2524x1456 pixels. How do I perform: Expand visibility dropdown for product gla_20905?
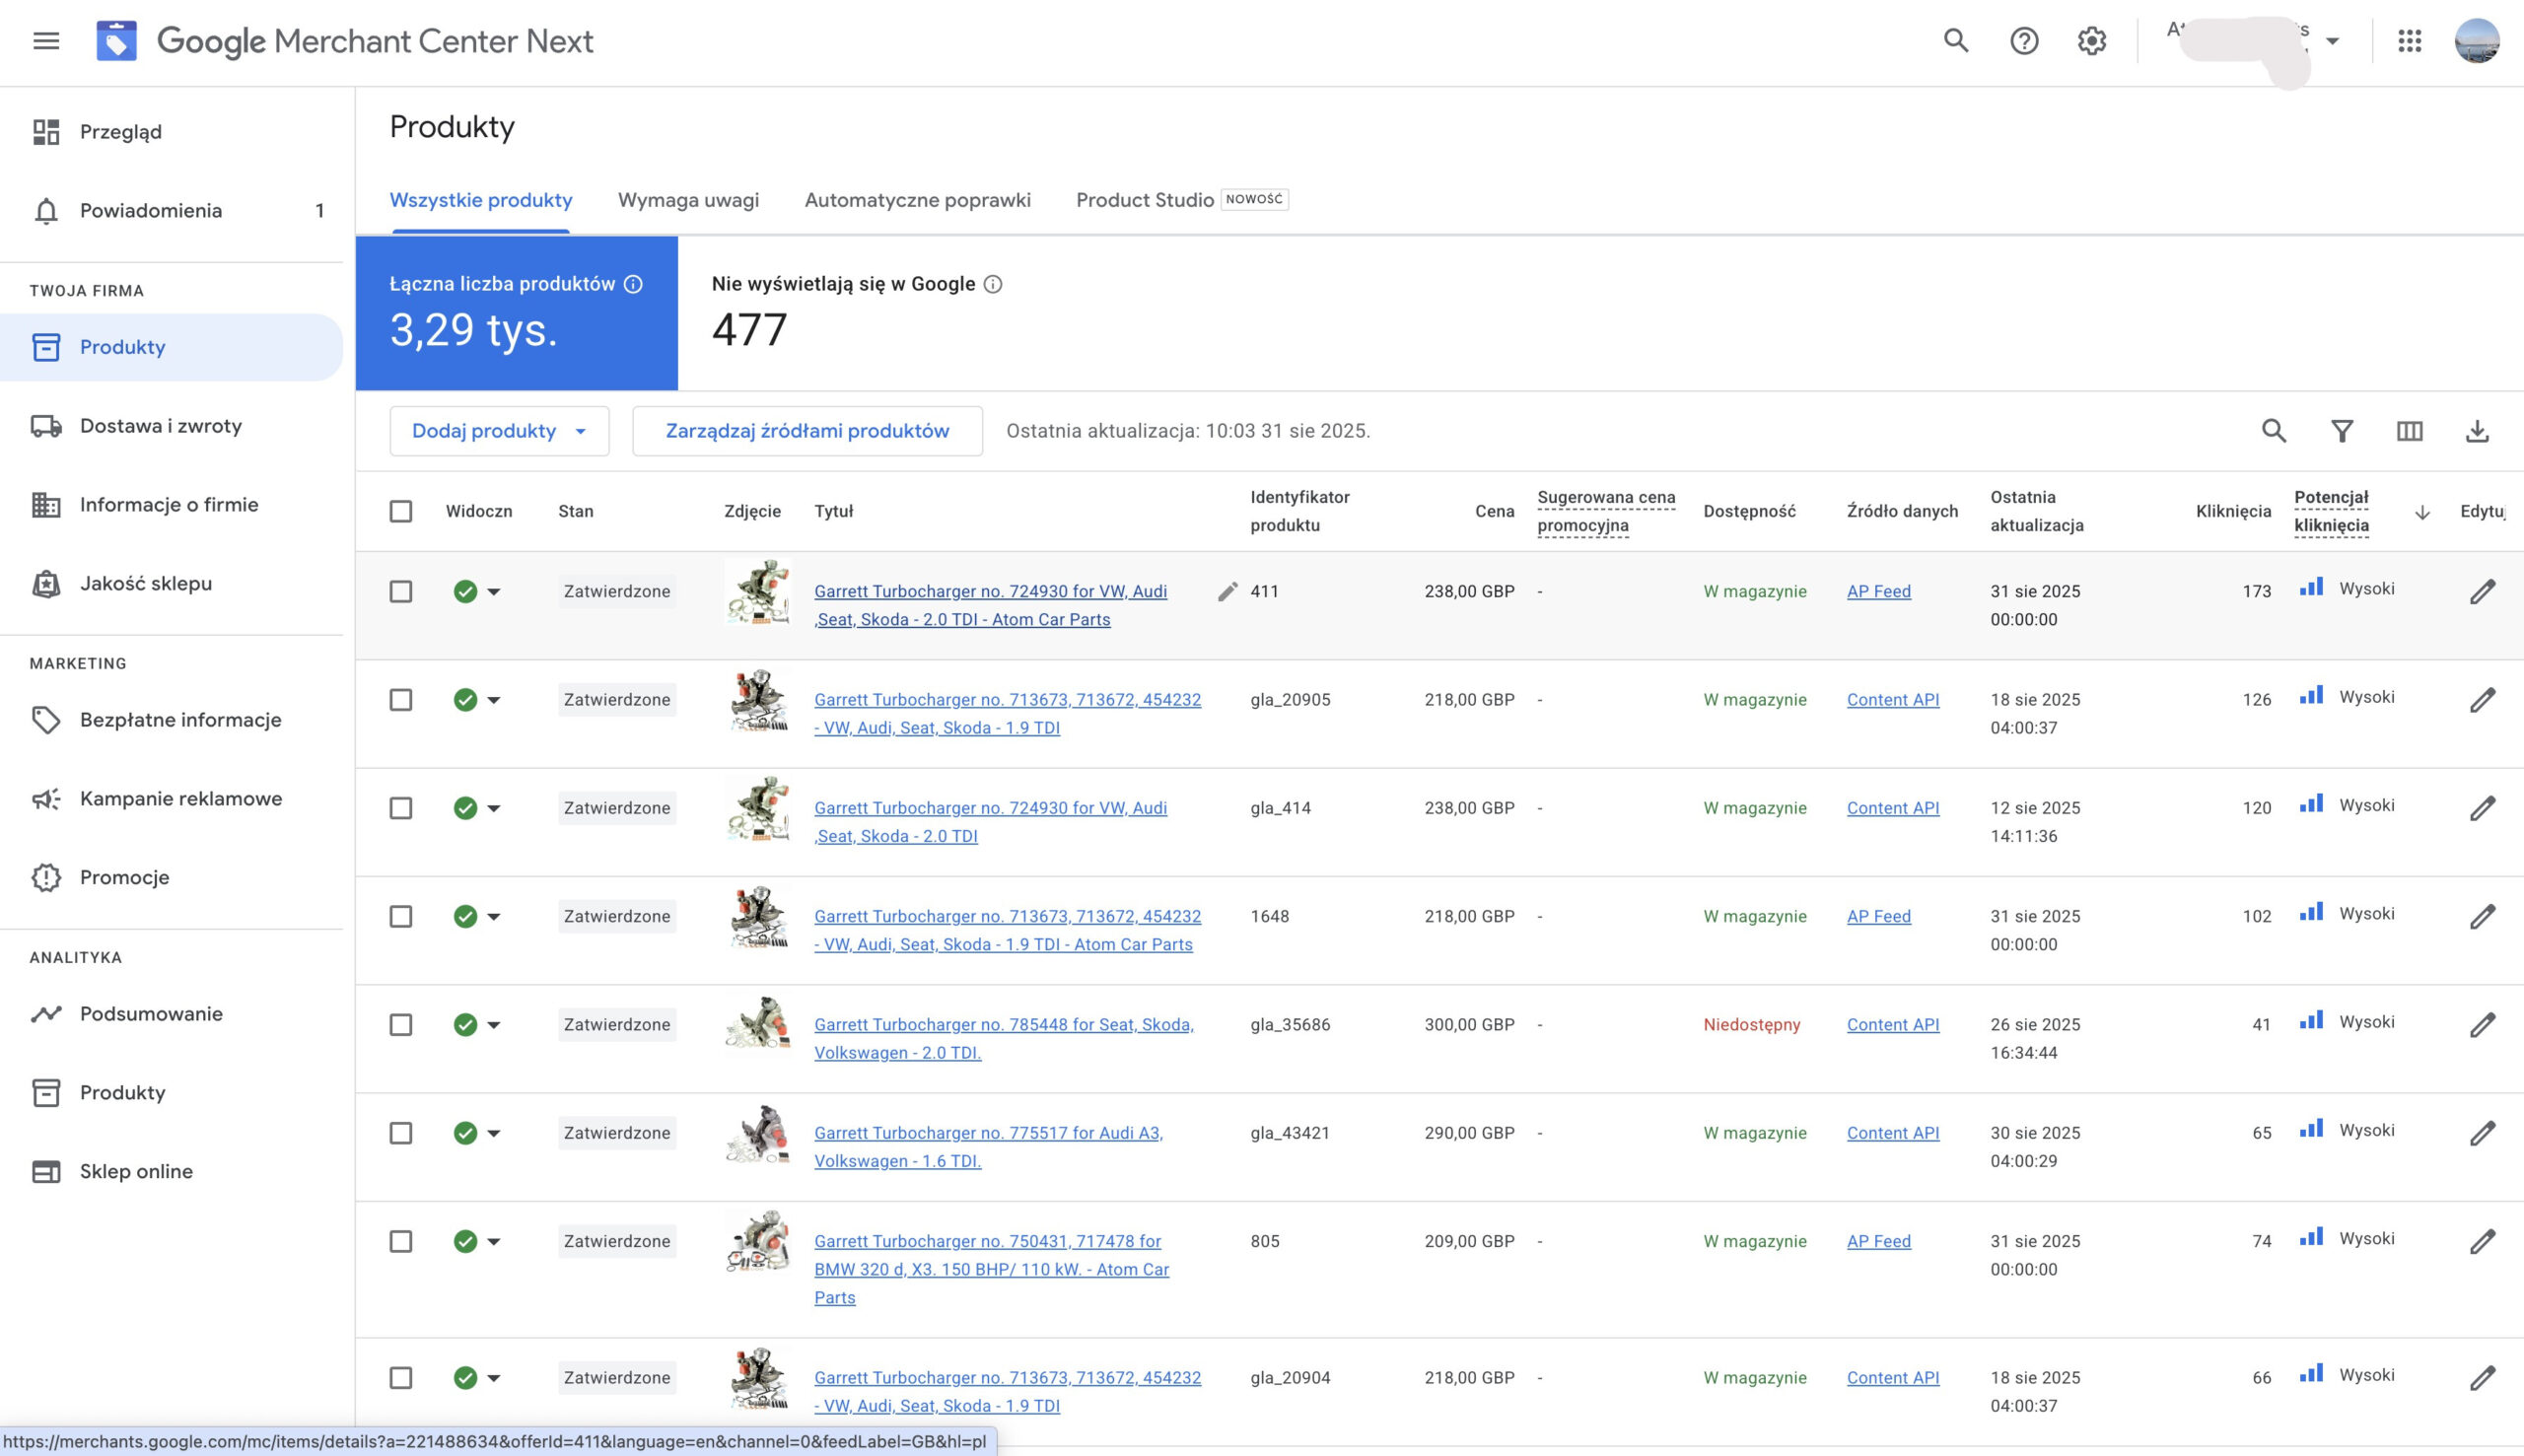tap(494, 699)
